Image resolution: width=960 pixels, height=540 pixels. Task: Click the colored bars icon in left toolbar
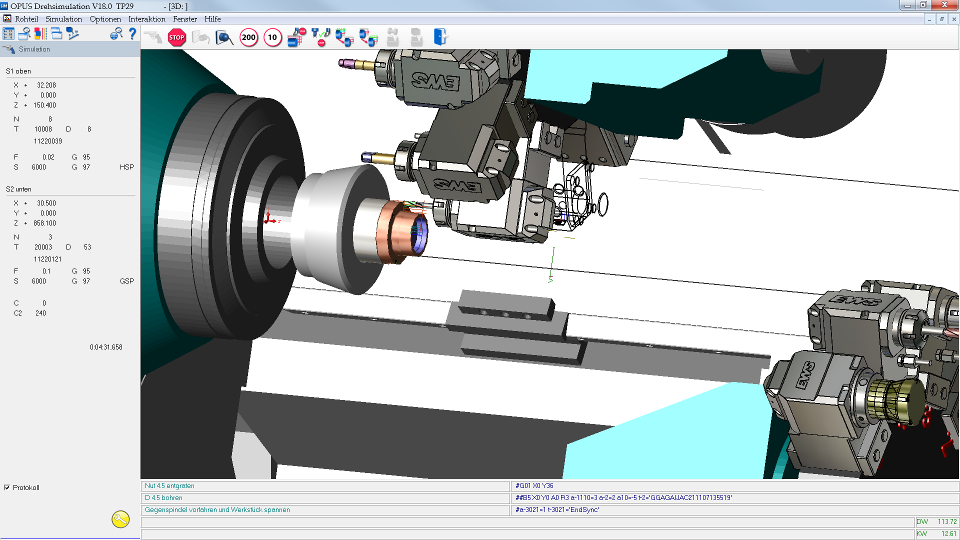coord(40,34)
